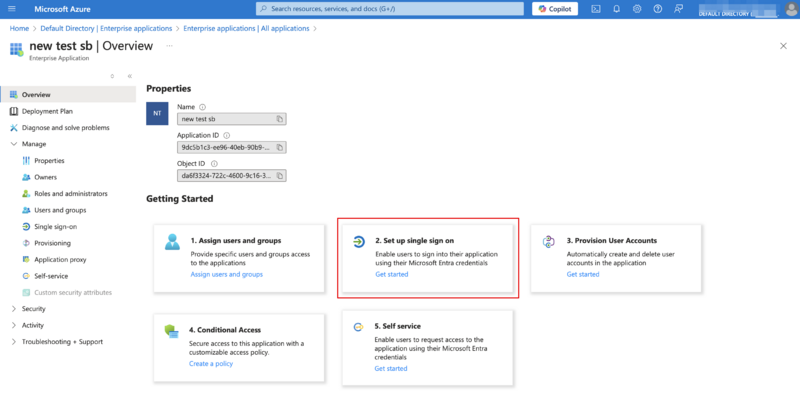
Task: Click the Self service card icon
Action: (x=358, y=327)
